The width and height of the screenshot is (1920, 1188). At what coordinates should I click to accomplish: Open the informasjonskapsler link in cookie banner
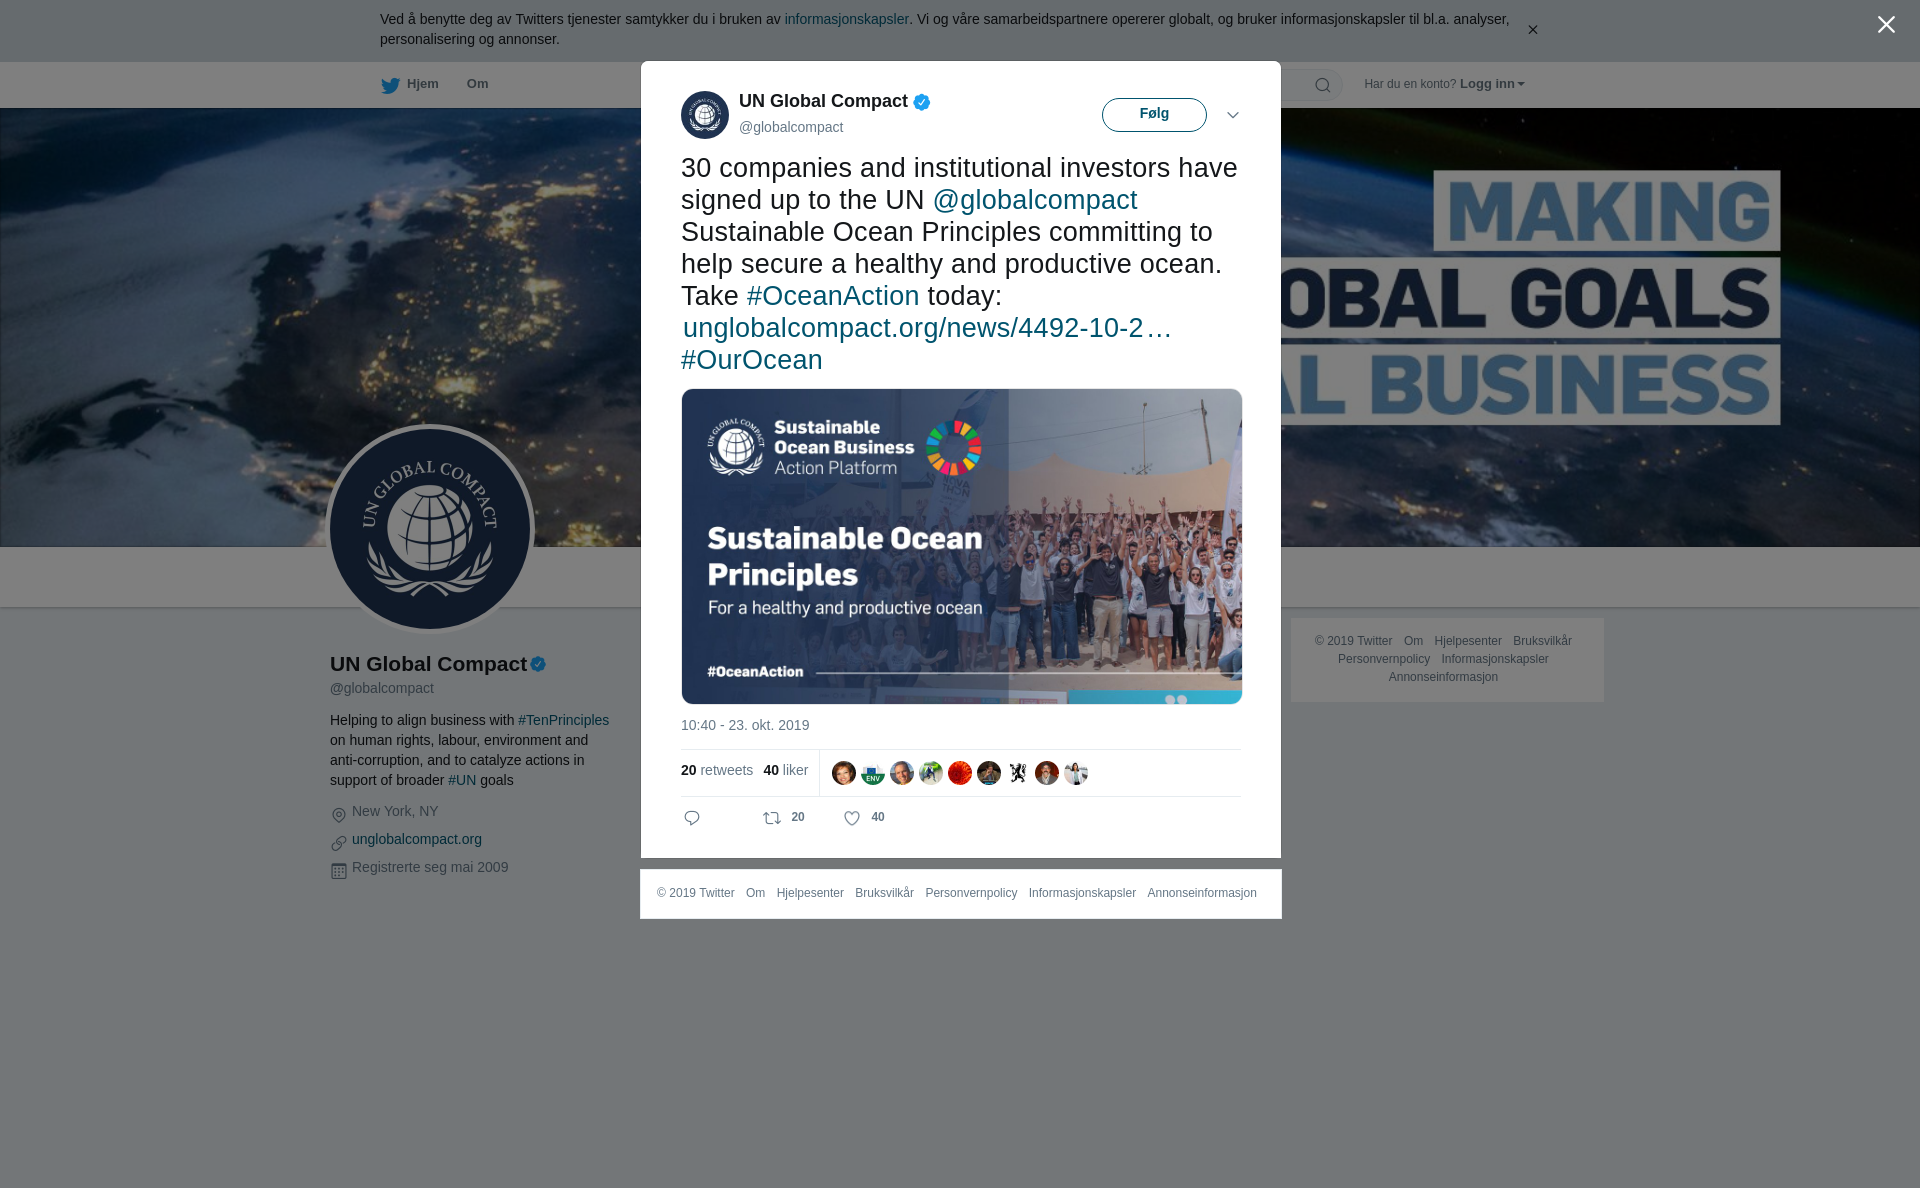point(846,19)
